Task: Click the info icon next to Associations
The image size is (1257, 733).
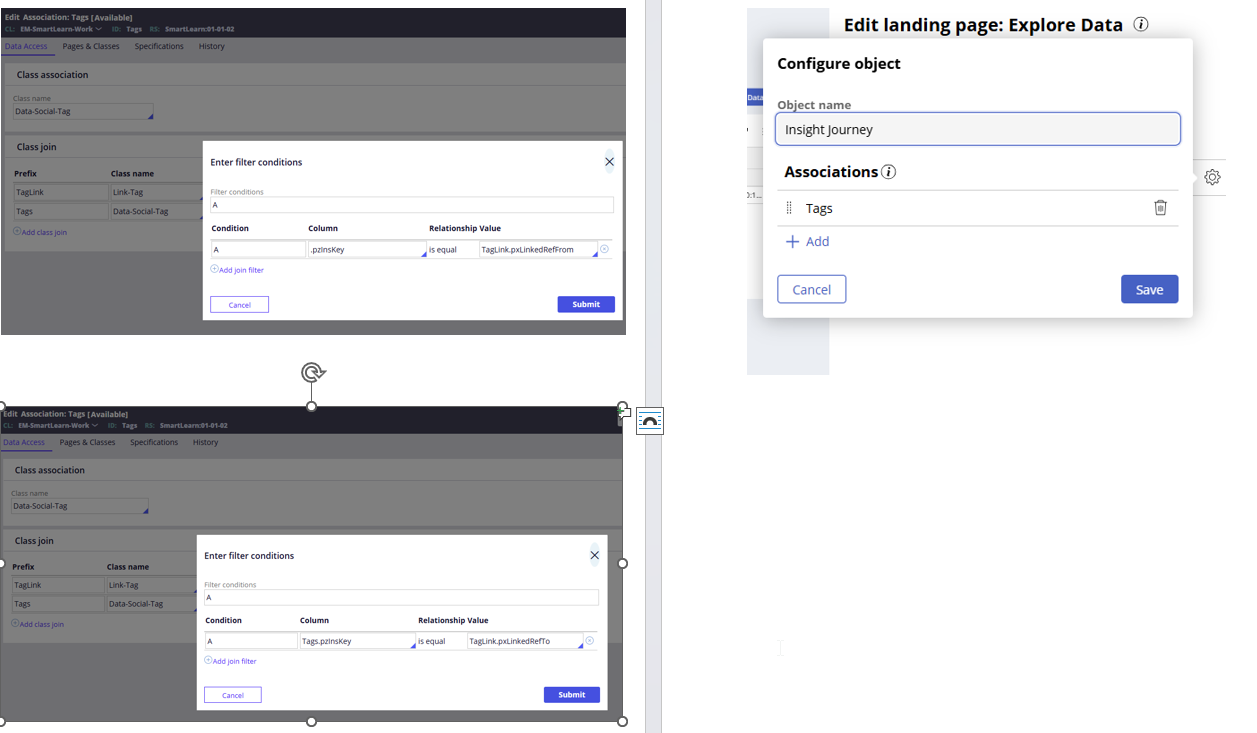Action: pyautogui.click(x=889, y=172)
